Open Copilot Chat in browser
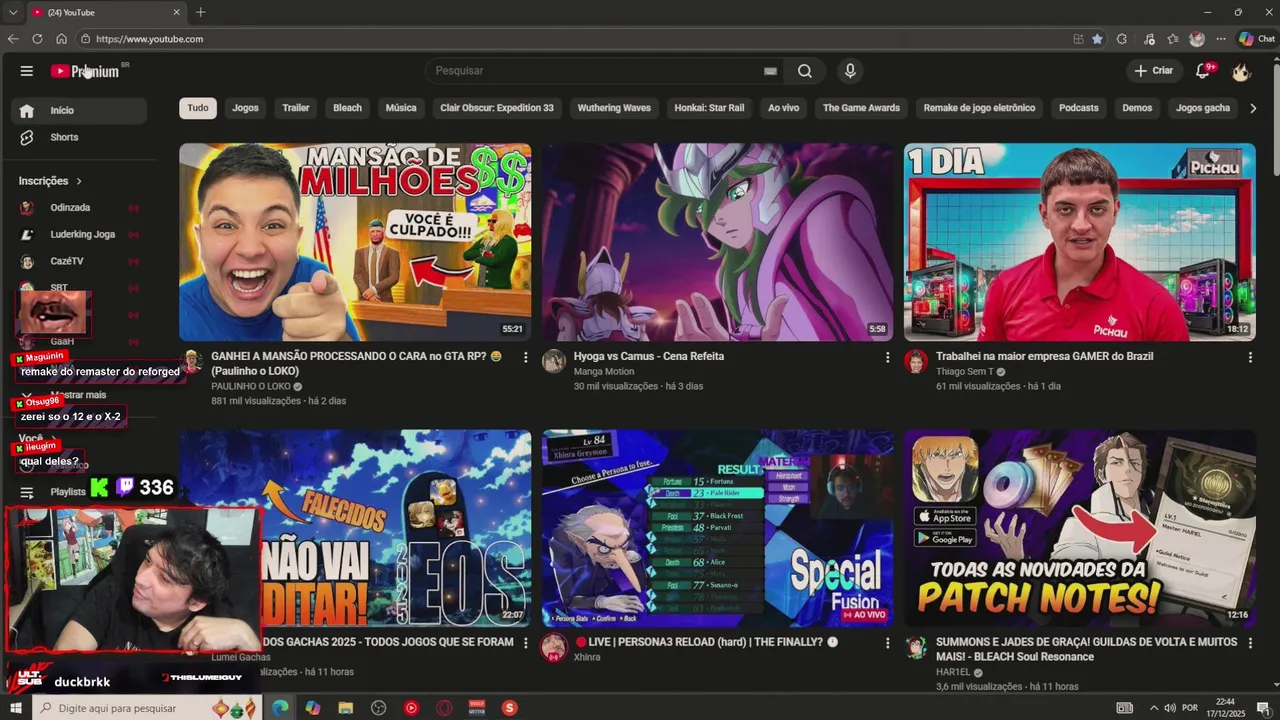This screenshot has height=720, width=1280. (x=1256, y=39)
